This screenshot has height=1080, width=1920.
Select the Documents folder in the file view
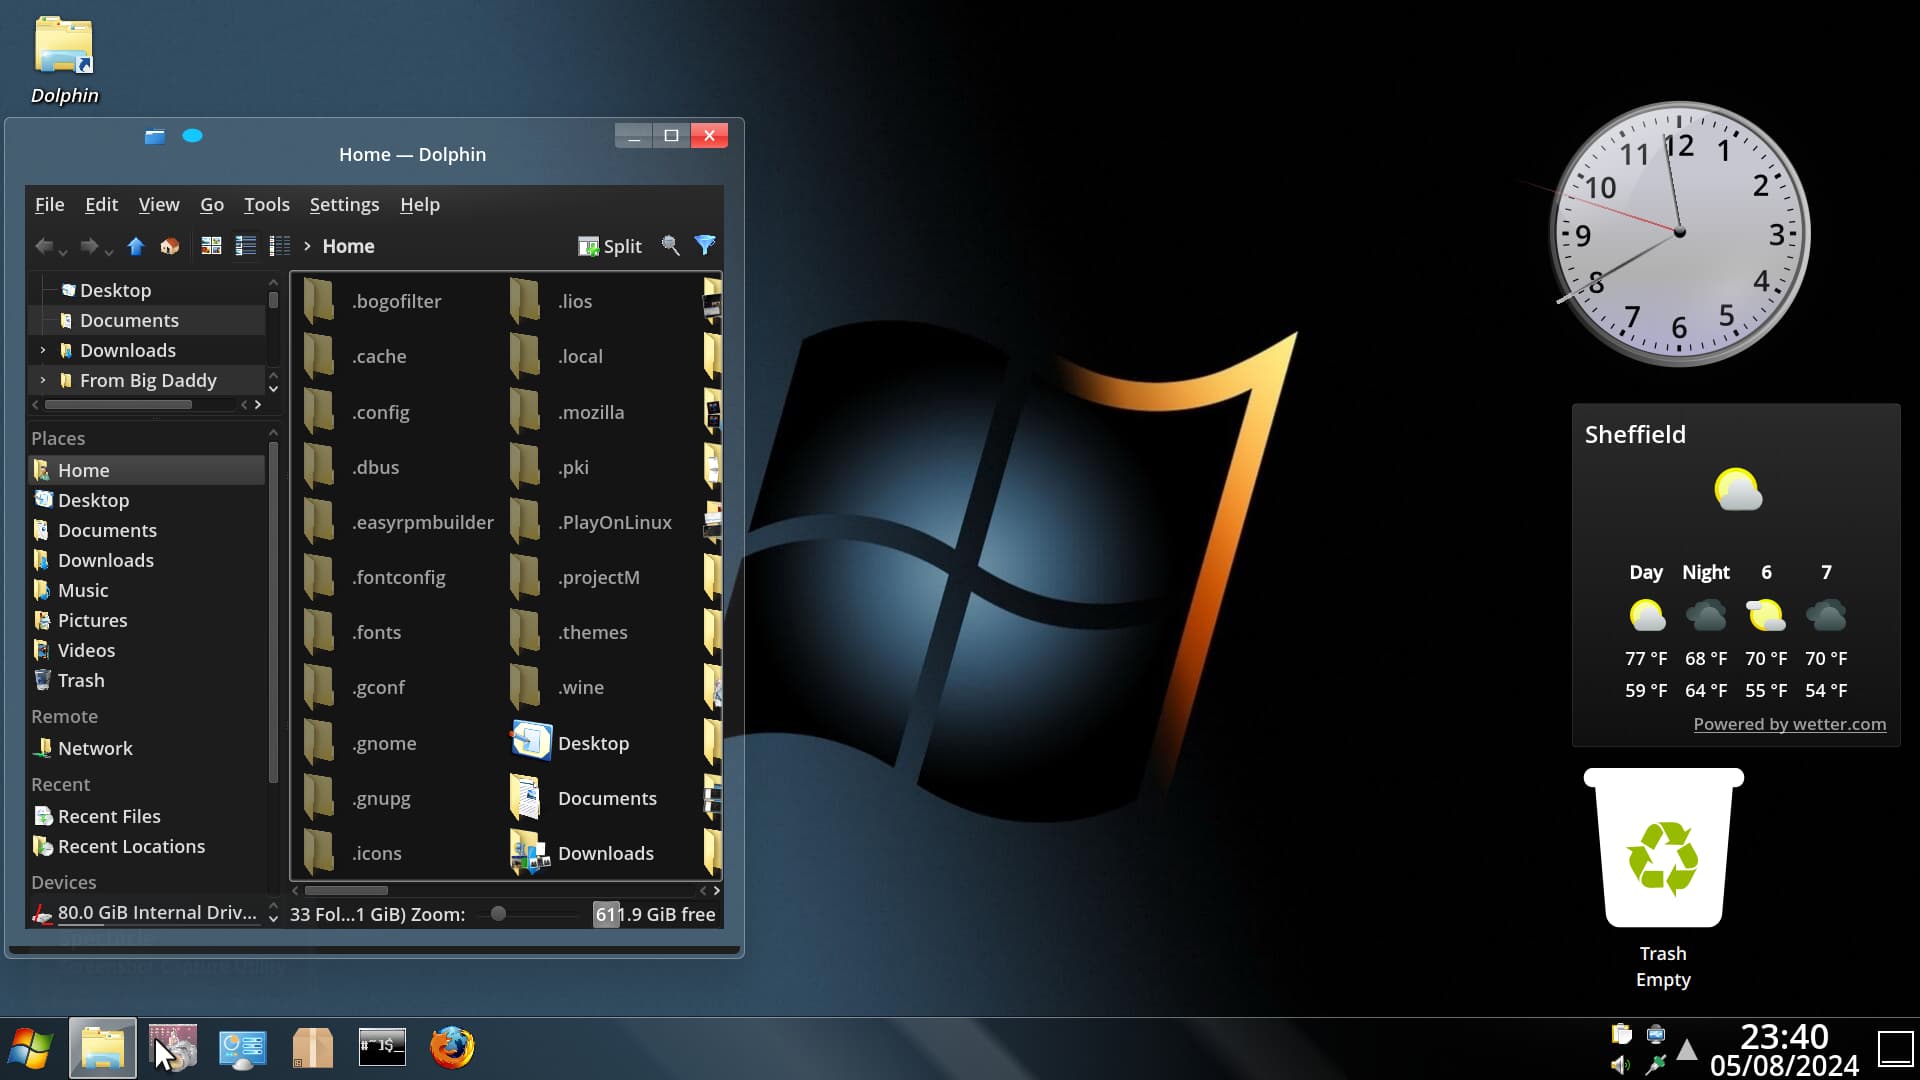[x=583, y=798]
